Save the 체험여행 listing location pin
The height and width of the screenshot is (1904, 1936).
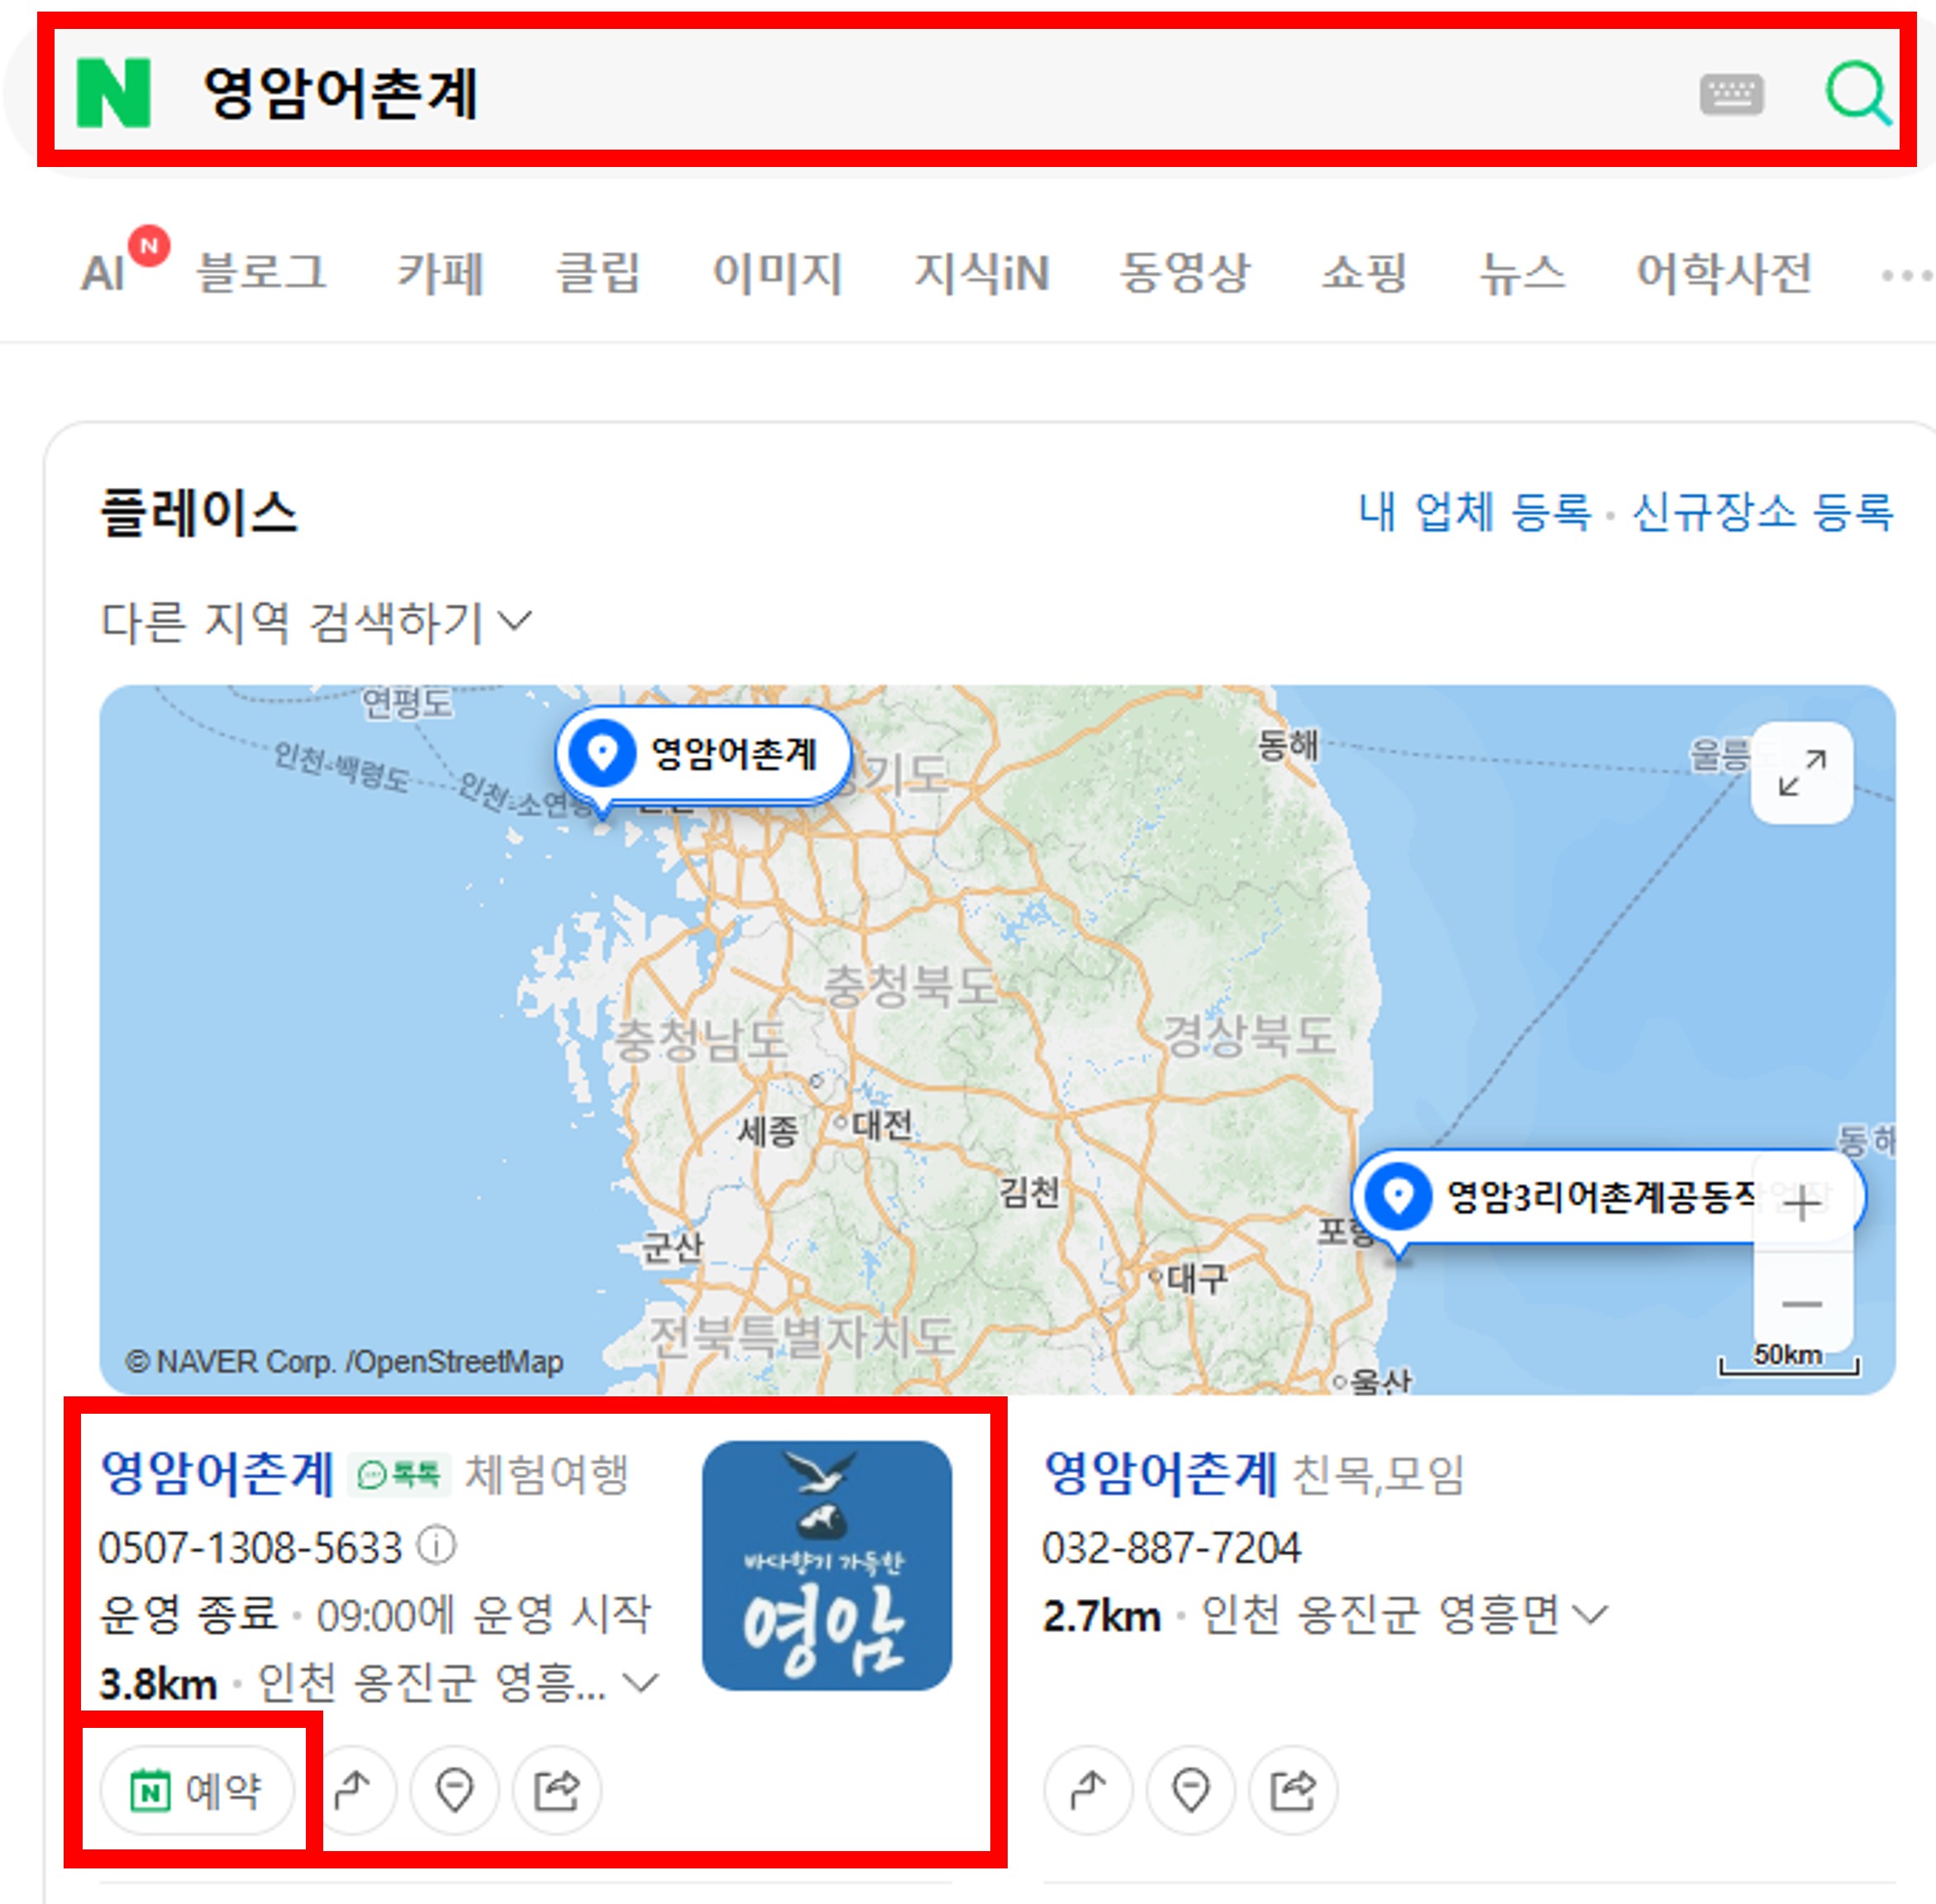[454, 1790]
